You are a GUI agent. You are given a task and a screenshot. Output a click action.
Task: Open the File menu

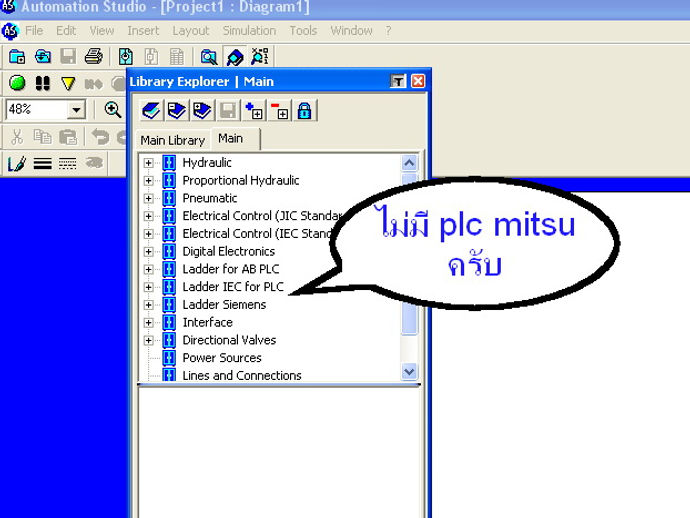pos(34,31)
